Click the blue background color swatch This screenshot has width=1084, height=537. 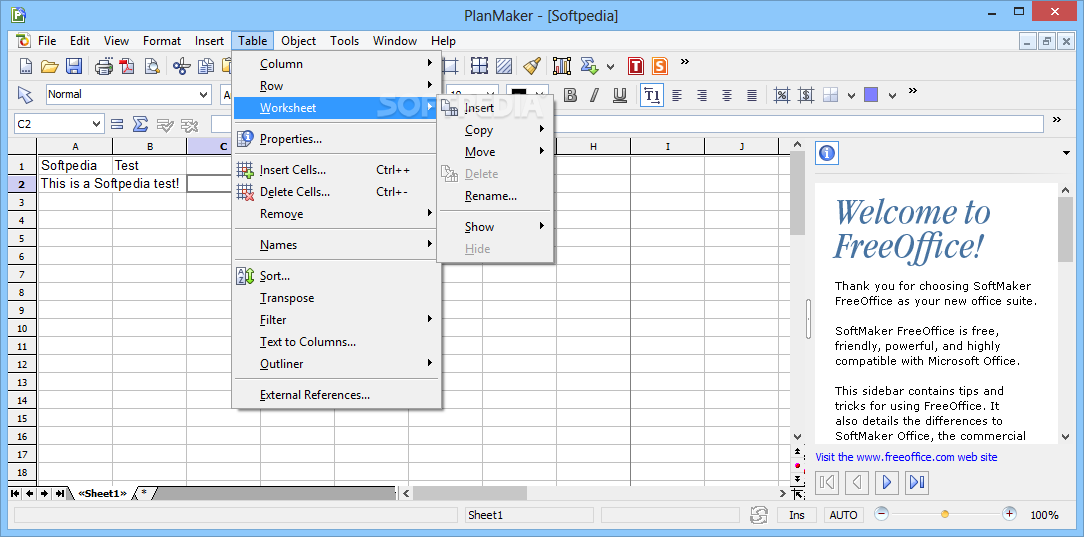pos(871,95)
